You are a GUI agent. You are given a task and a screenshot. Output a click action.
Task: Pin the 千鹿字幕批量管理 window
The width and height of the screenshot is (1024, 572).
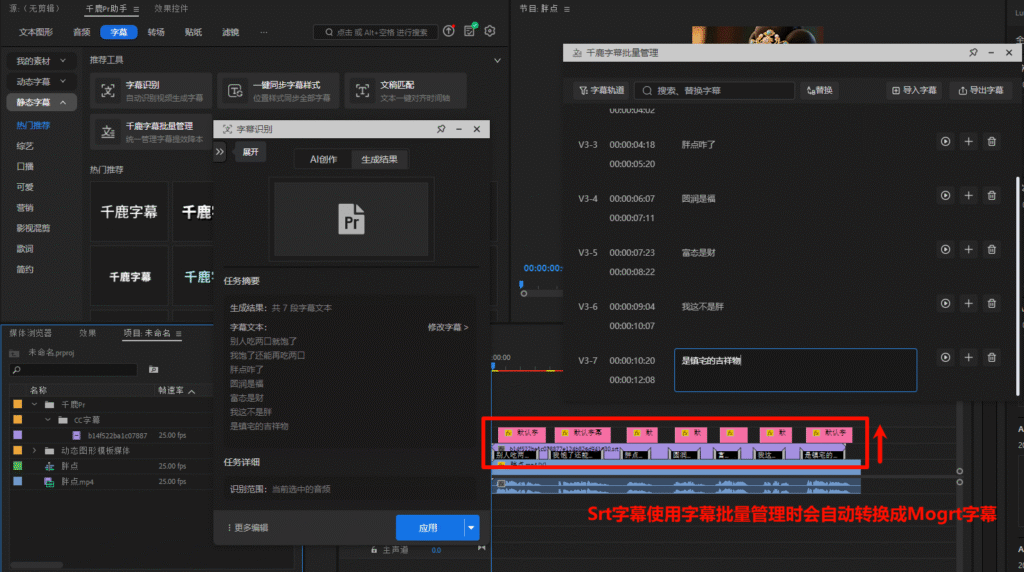(x=973, y=52)
